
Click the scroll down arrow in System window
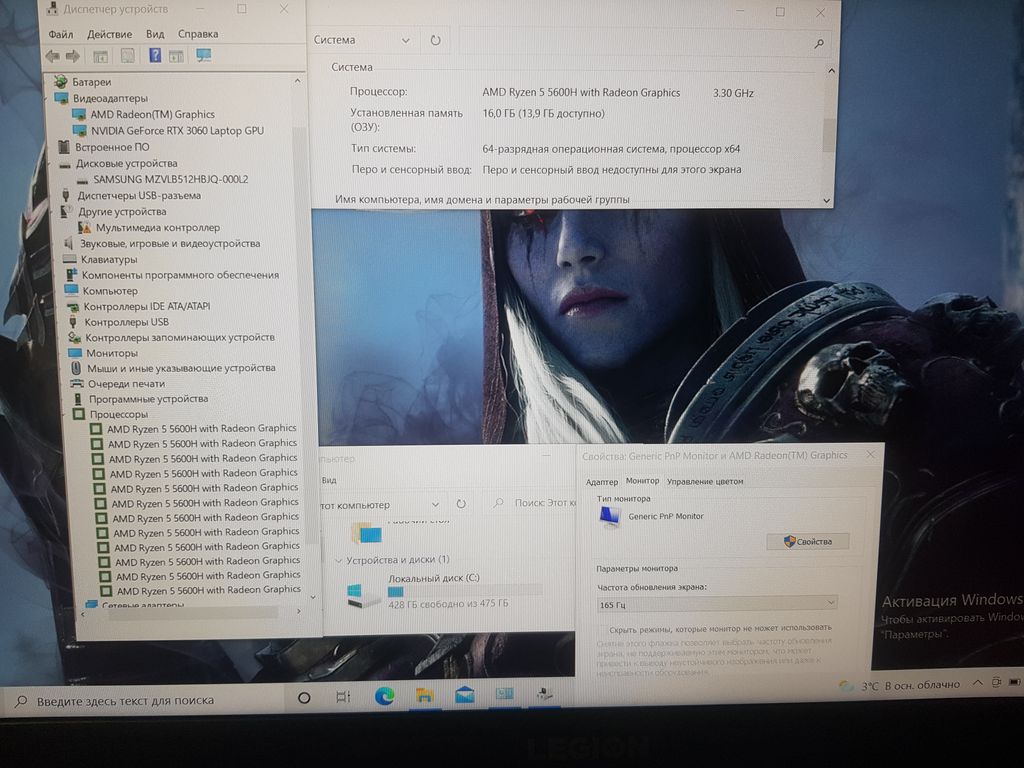coord(827,200)
